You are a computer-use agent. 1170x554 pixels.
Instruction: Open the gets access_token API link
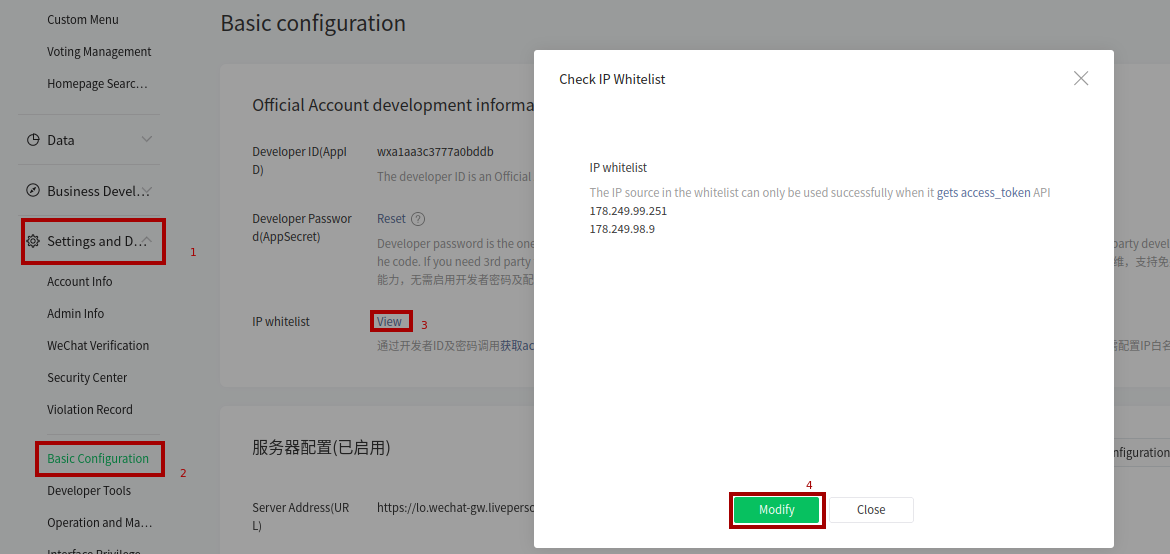(x=983, y=193)
